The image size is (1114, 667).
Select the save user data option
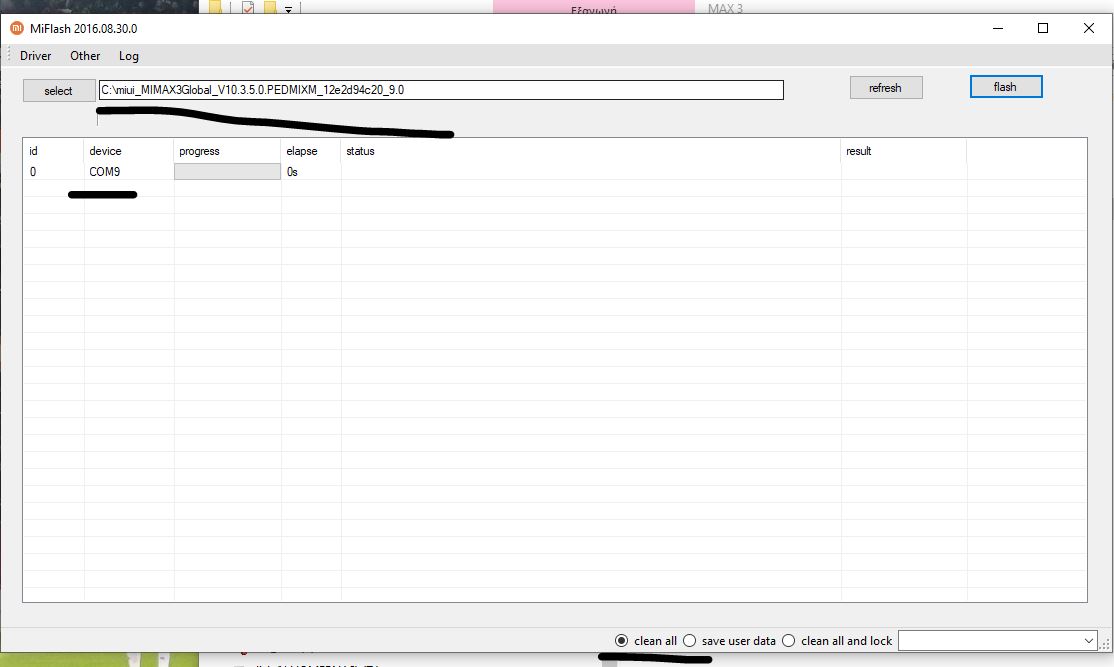point(729,641)
